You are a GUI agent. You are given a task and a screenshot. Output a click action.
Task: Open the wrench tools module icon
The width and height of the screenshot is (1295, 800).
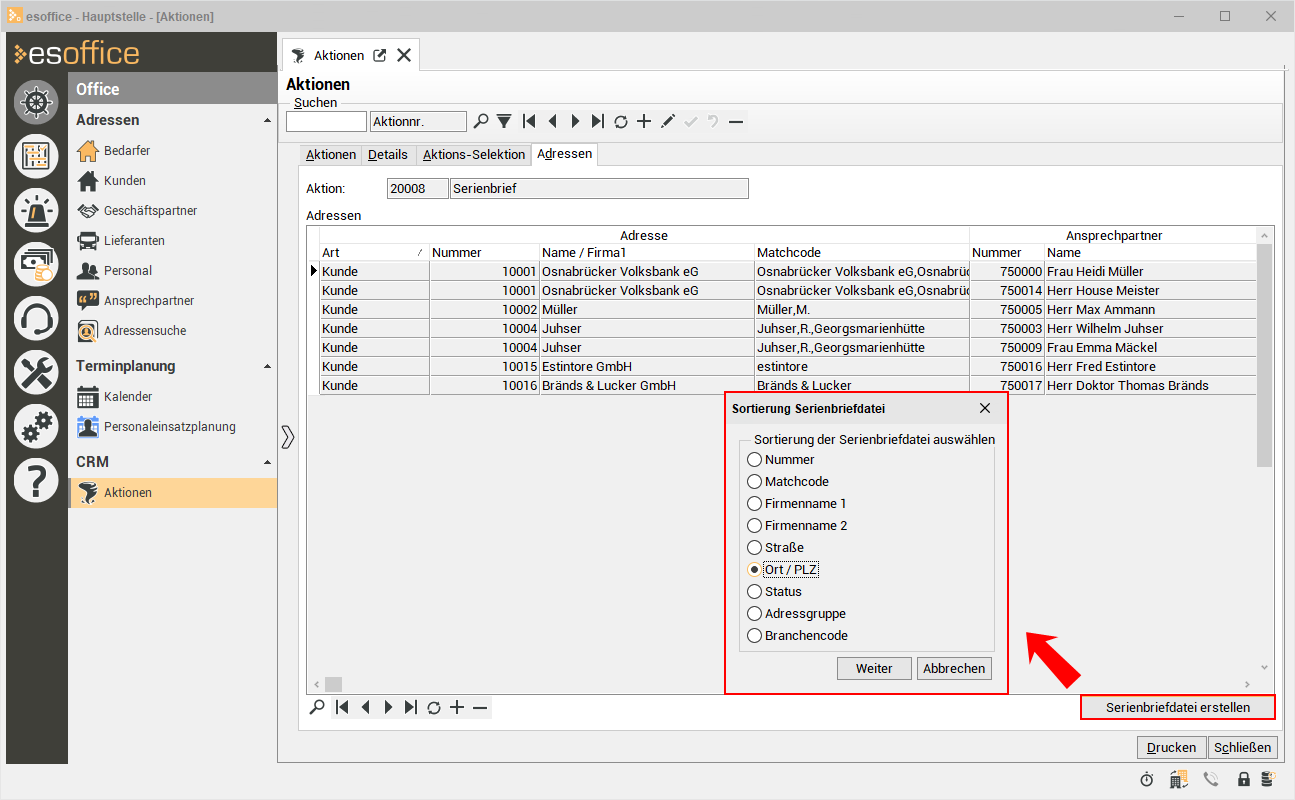point(36,372)
